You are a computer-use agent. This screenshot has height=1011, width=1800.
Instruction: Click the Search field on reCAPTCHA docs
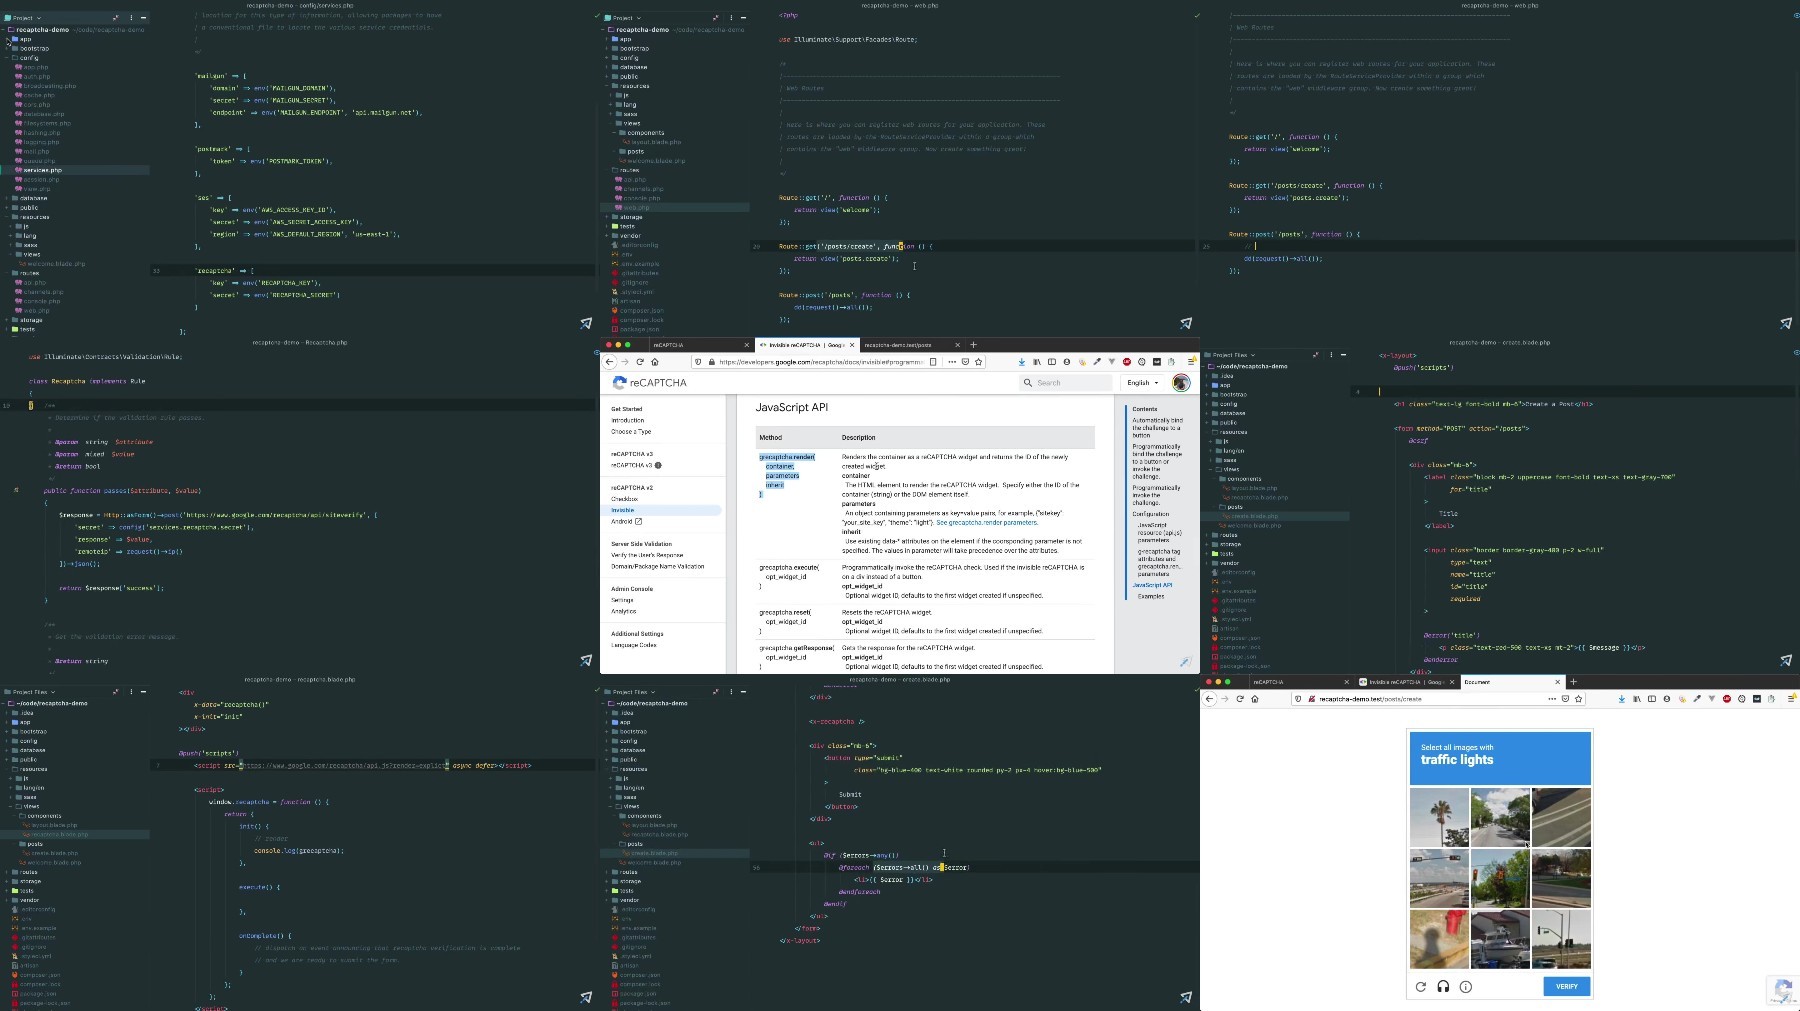point(1065,383)
